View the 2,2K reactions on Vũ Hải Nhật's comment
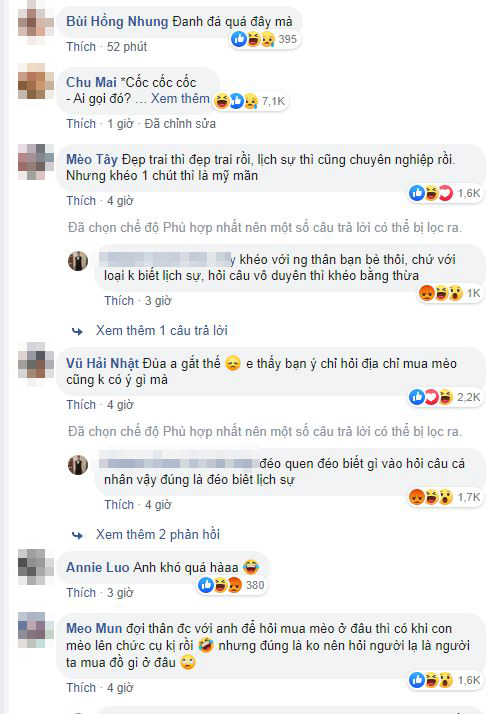 click(x=445, y=398)
